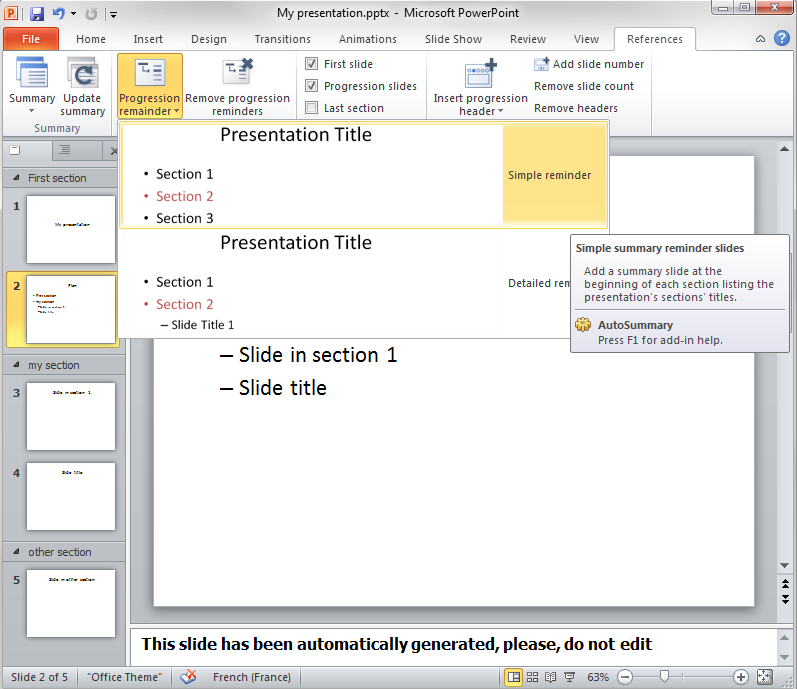Viewport: 797px width, 689px height.
Task: Click the 'Slide title' bullet text
Action: point(283,388)
